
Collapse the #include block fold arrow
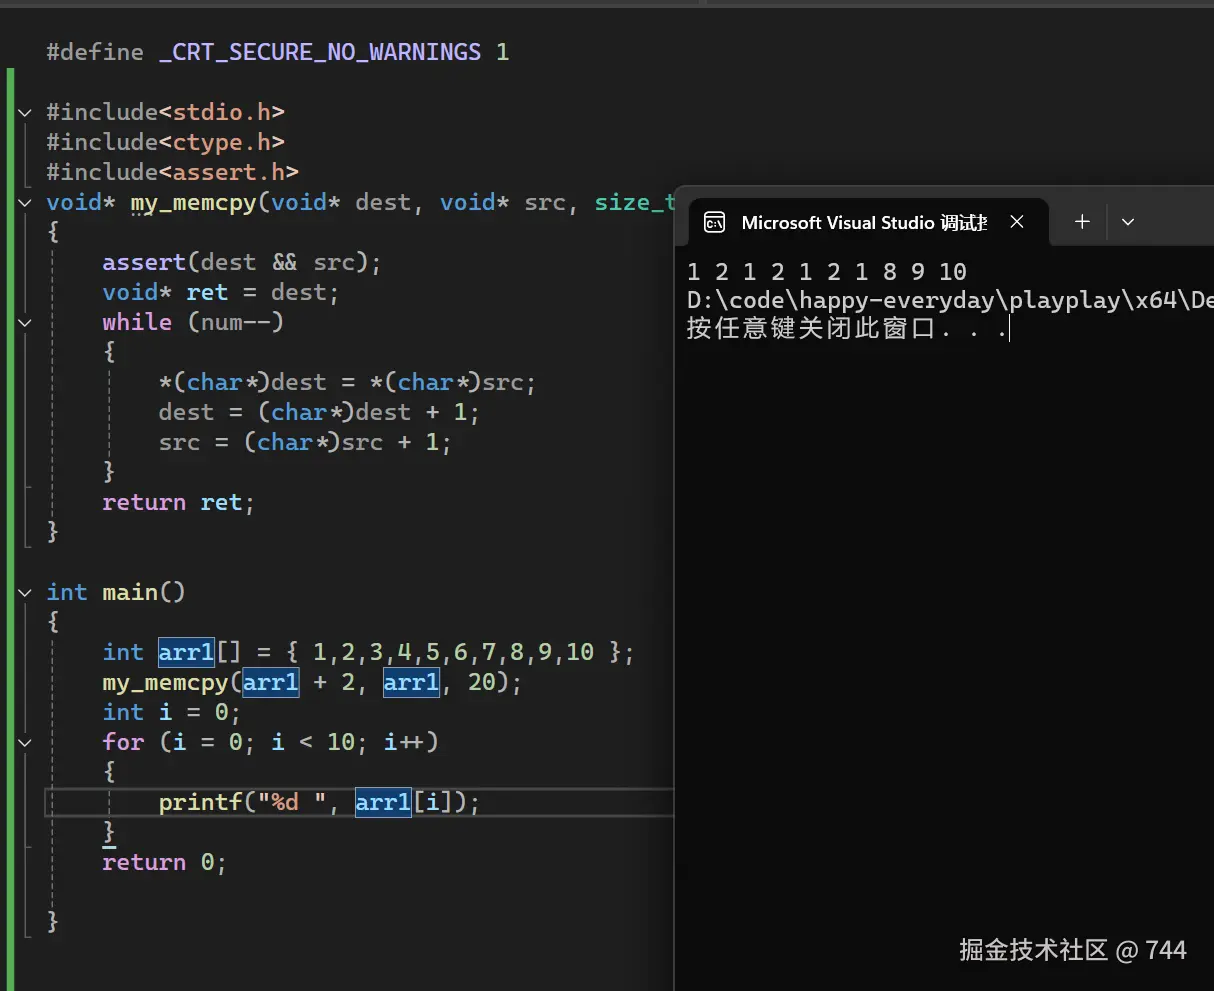[x=24, y=112]
